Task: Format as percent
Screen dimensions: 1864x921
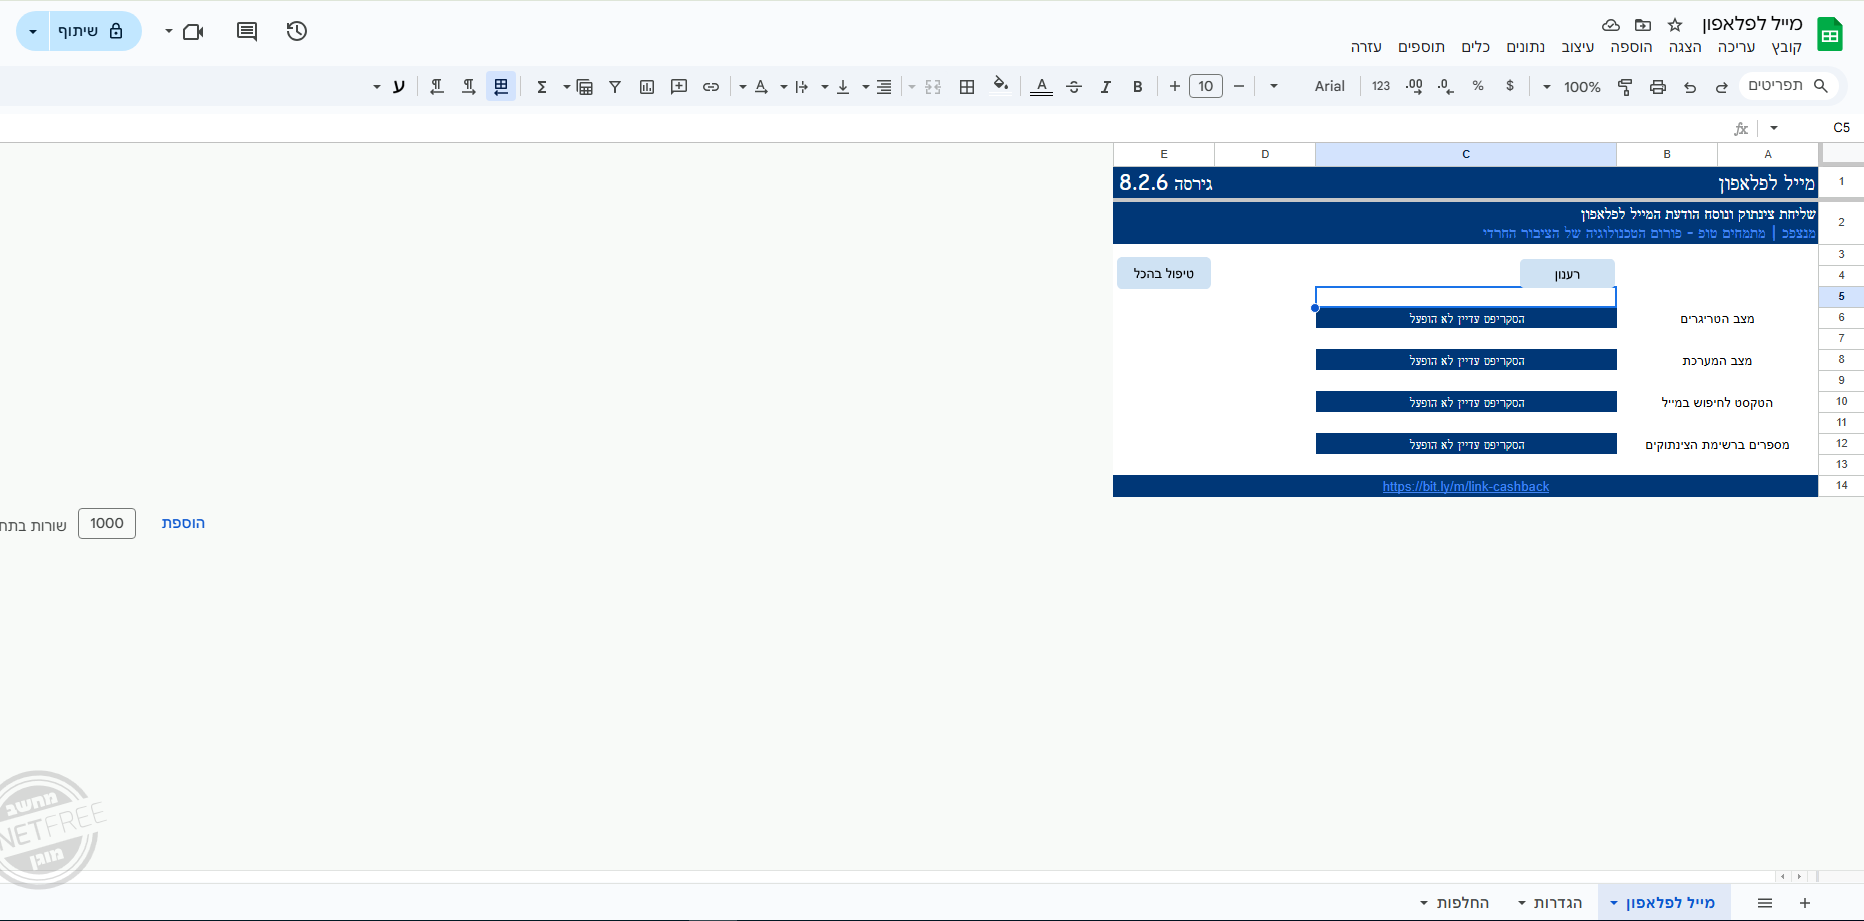Action: [x=1478, y=86]
